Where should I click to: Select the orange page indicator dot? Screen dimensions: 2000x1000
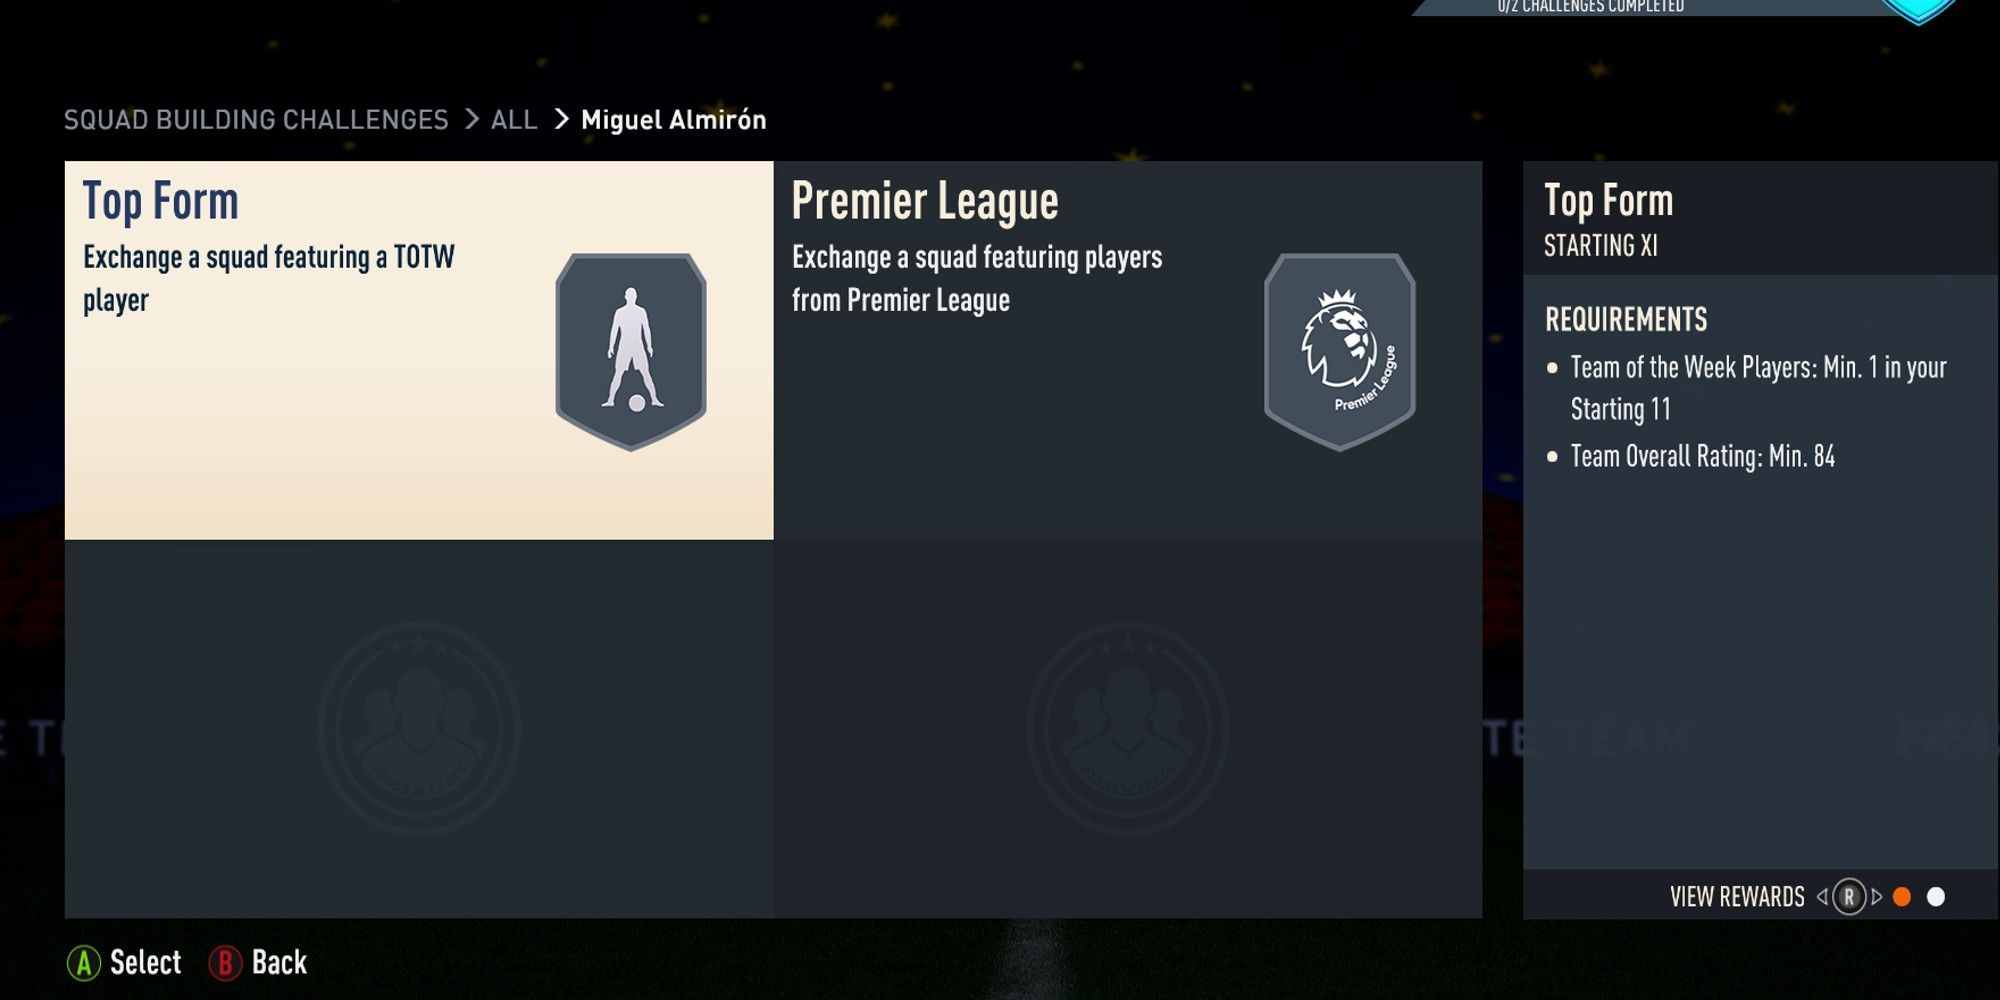[1902, 897]
